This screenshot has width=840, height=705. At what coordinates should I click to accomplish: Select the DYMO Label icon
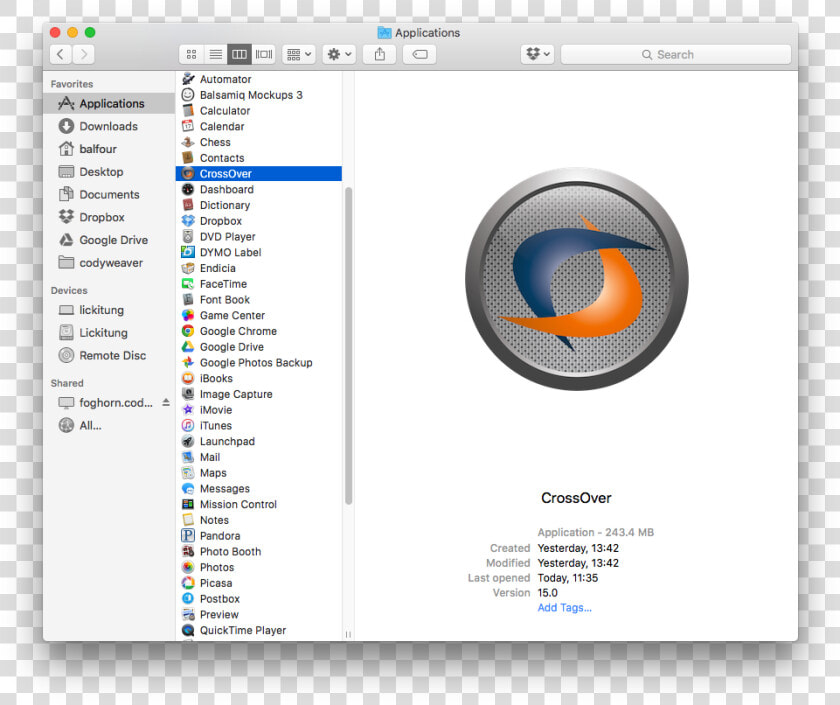coord(188,252)
